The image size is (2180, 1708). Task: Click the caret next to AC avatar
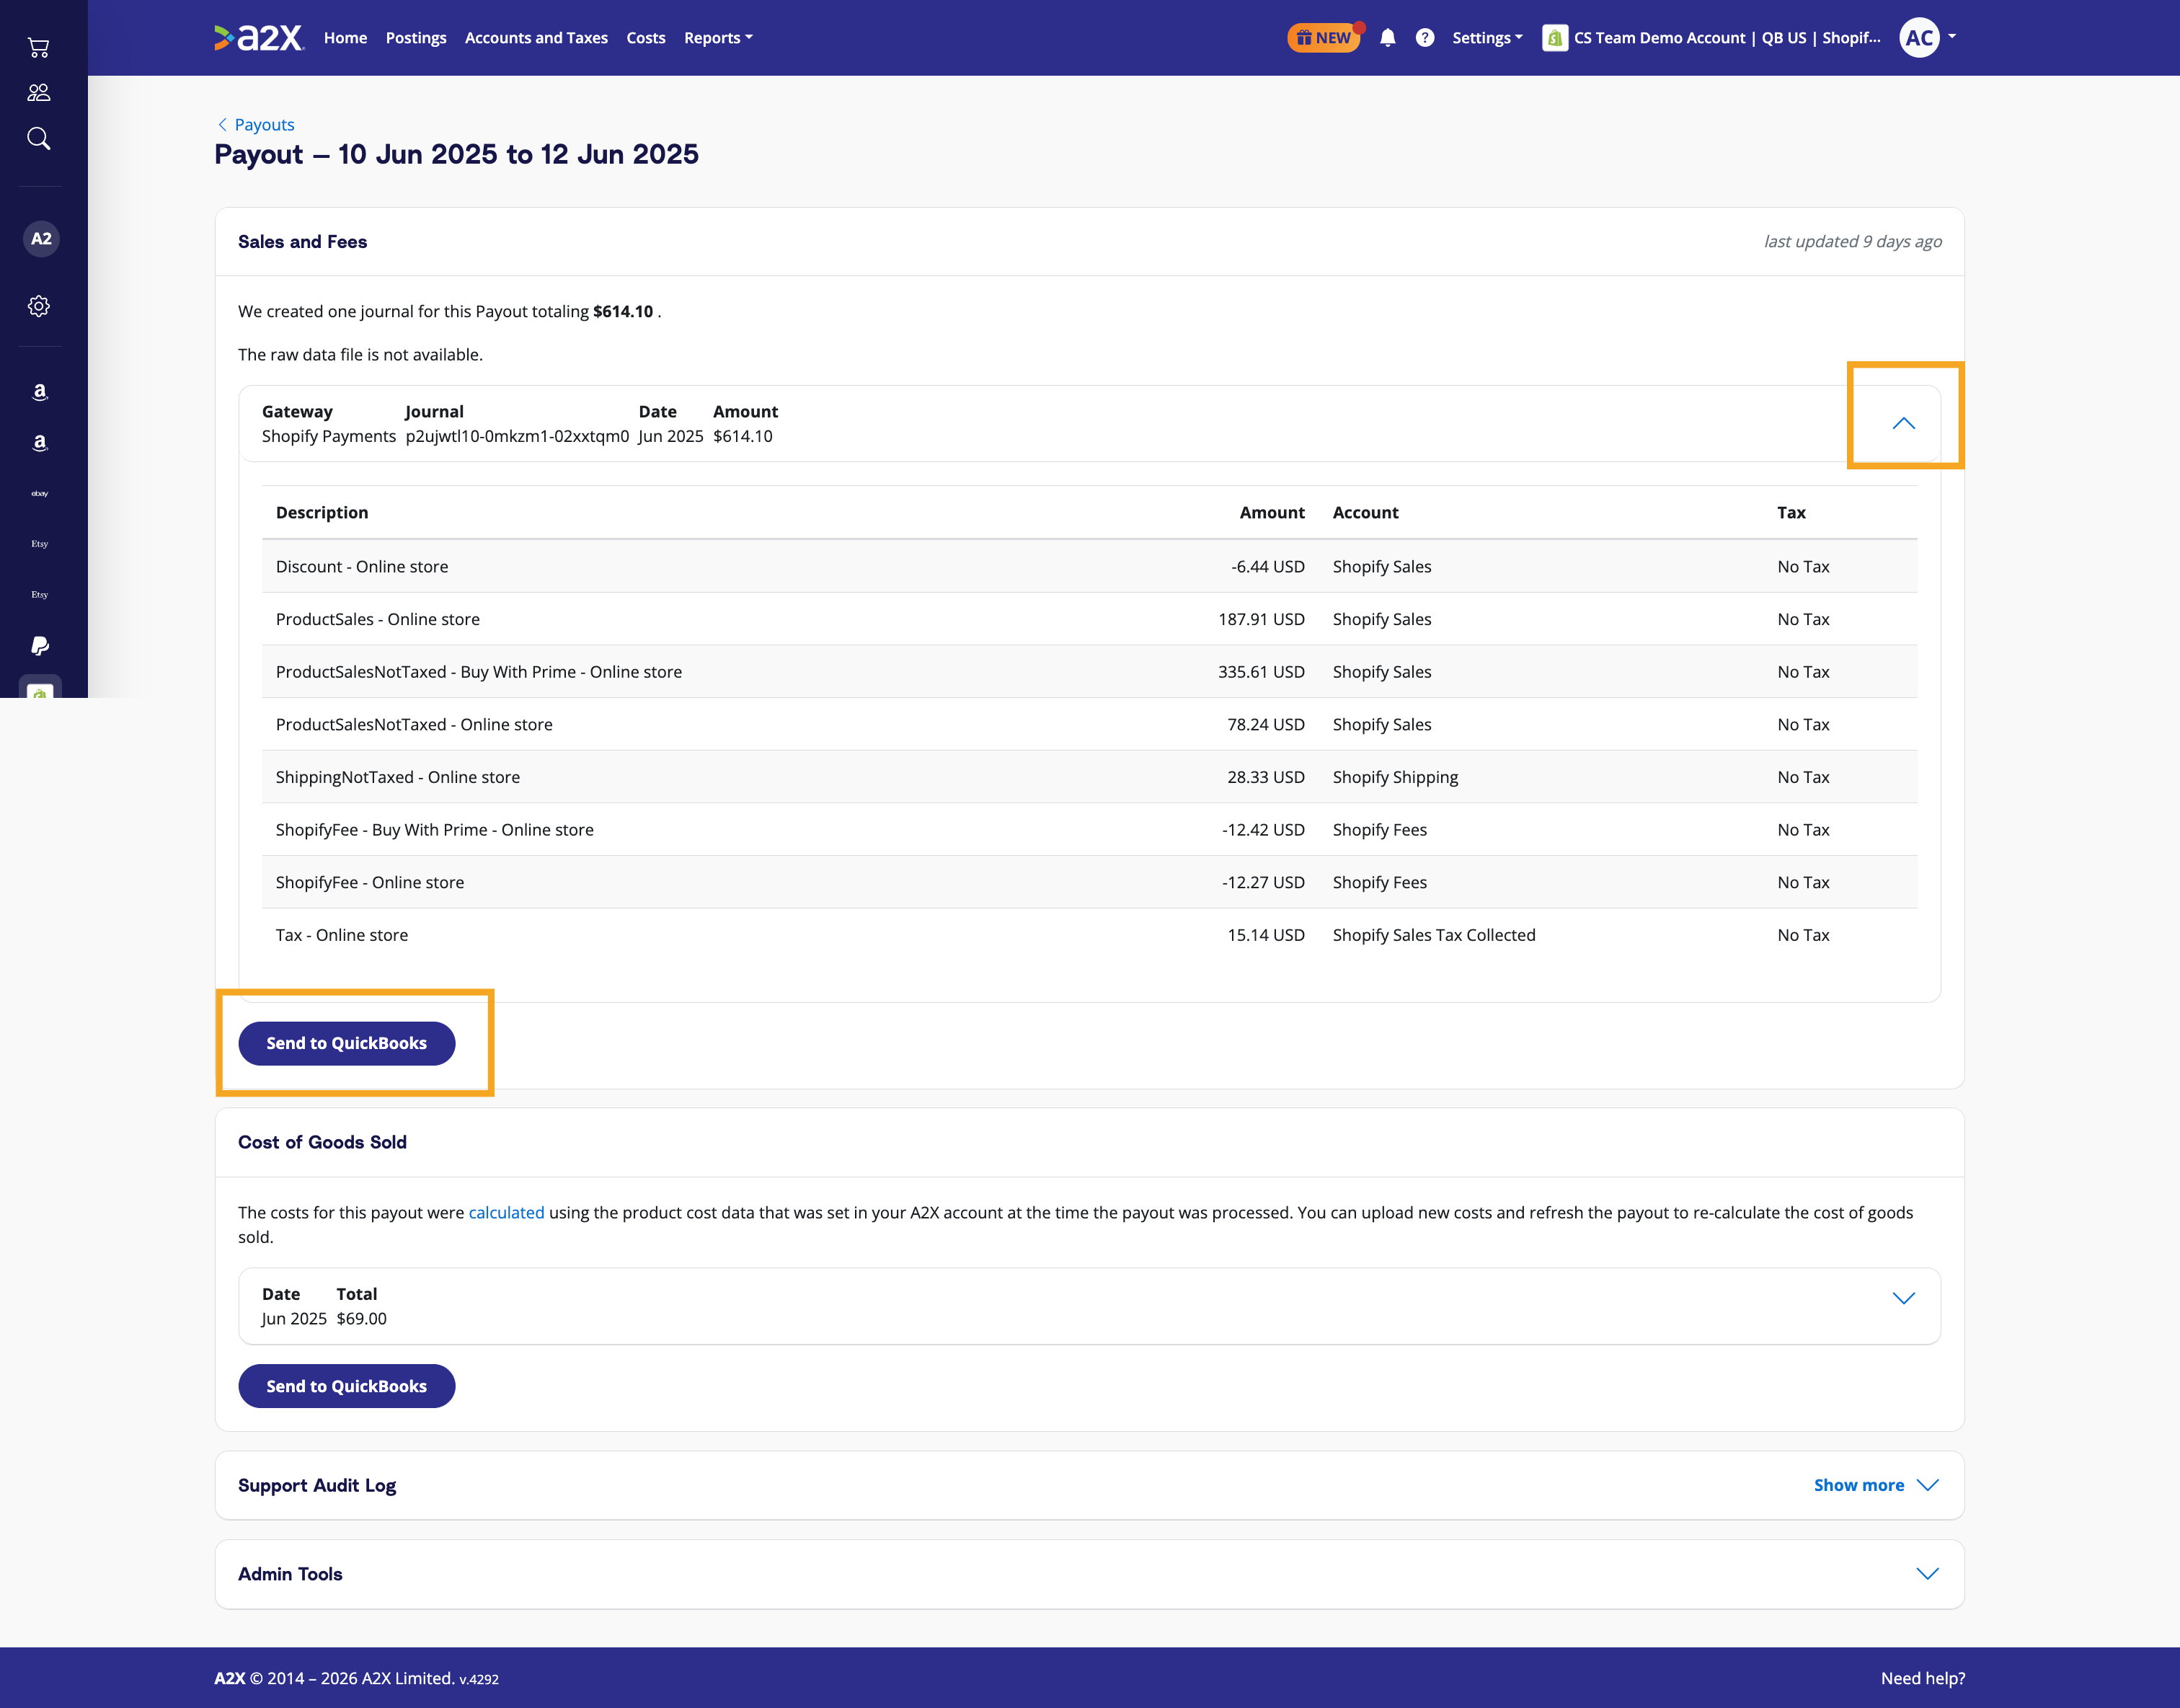click(1952, 37)
